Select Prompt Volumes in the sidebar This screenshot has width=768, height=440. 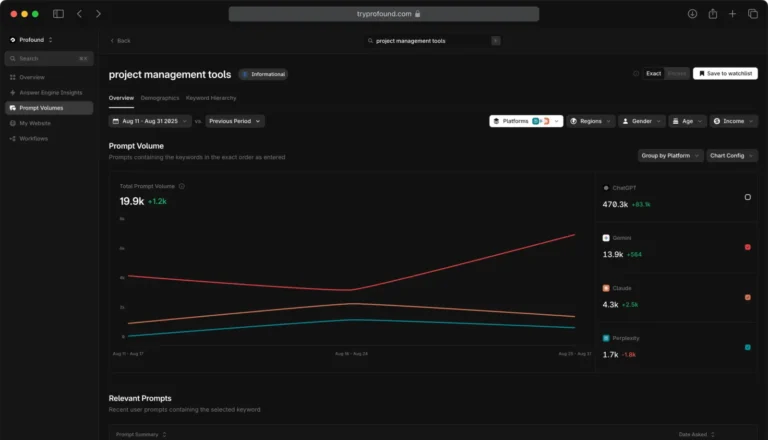click(49, 108)
